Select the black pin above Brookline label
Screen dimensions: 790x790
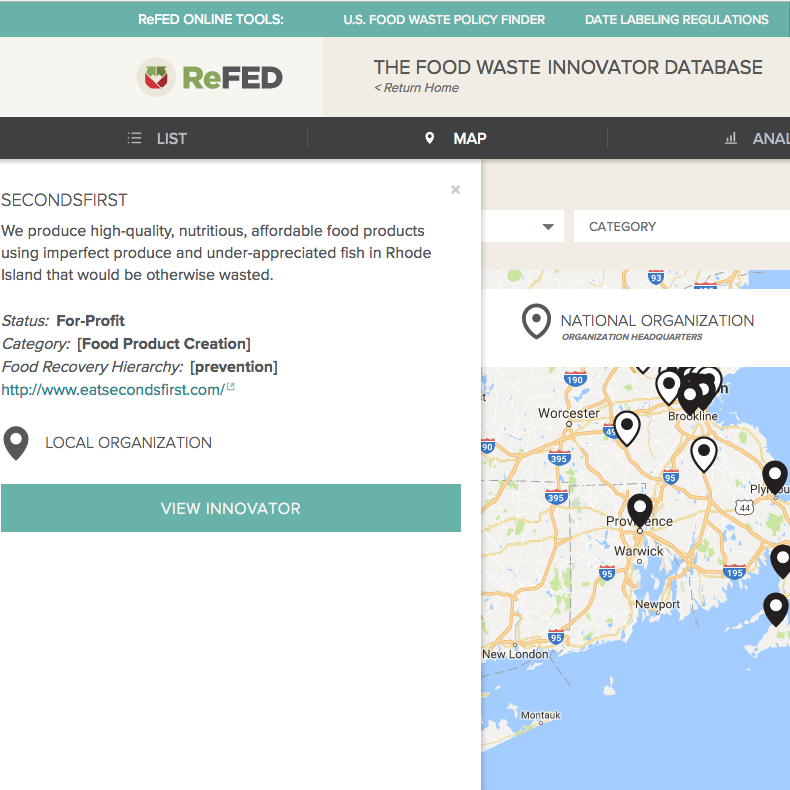point(690,398)
